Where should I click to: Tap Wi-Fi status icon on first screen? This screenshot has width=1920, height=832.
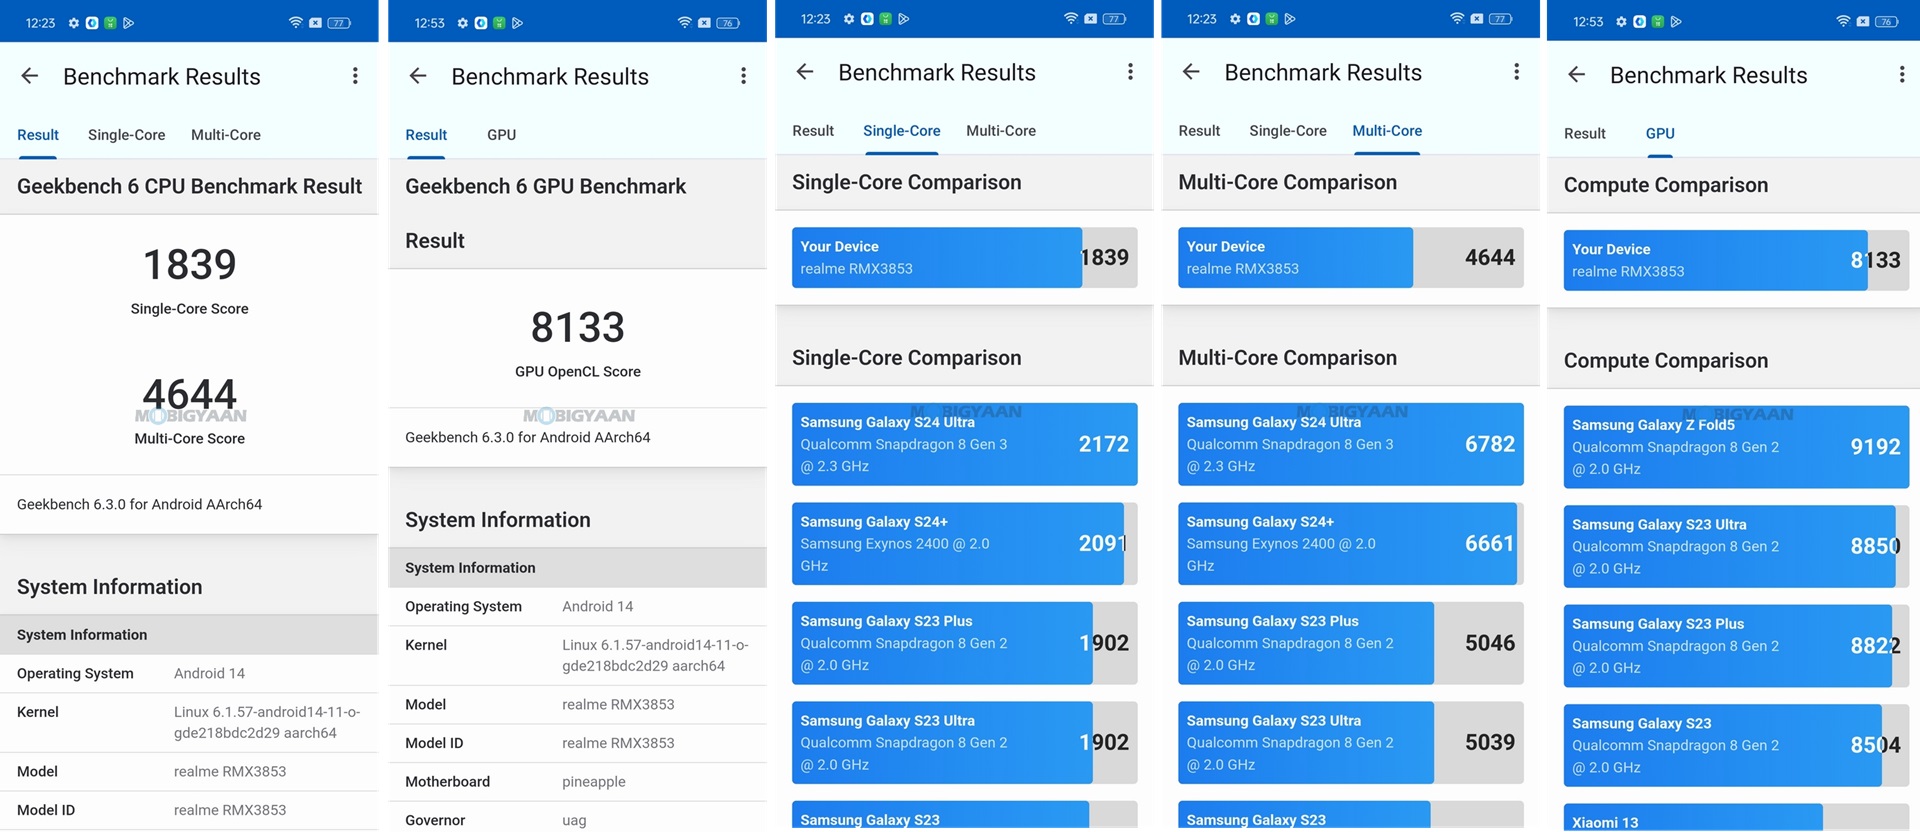coord(295,22)
